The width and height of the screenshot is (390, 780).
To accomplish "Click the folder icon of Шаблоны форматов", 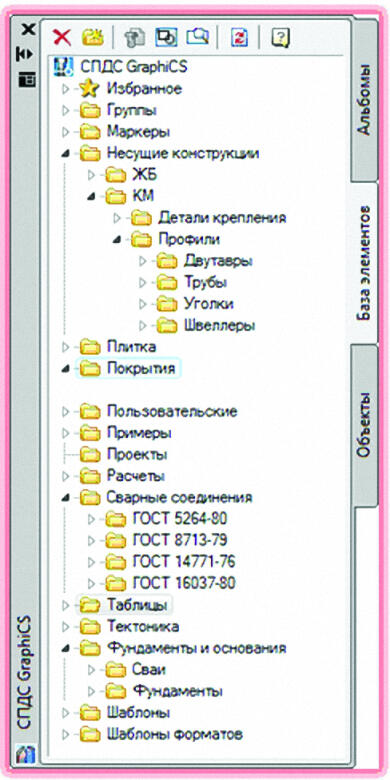I will tap(90, 734).
